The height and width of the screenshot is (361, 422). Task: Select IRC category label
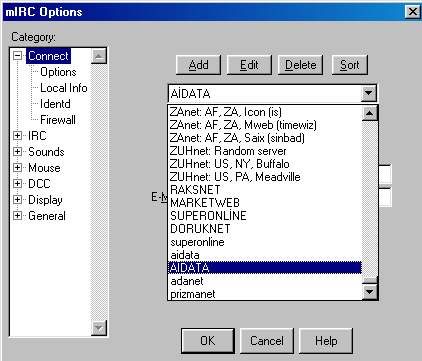click(x=37, y=136)
